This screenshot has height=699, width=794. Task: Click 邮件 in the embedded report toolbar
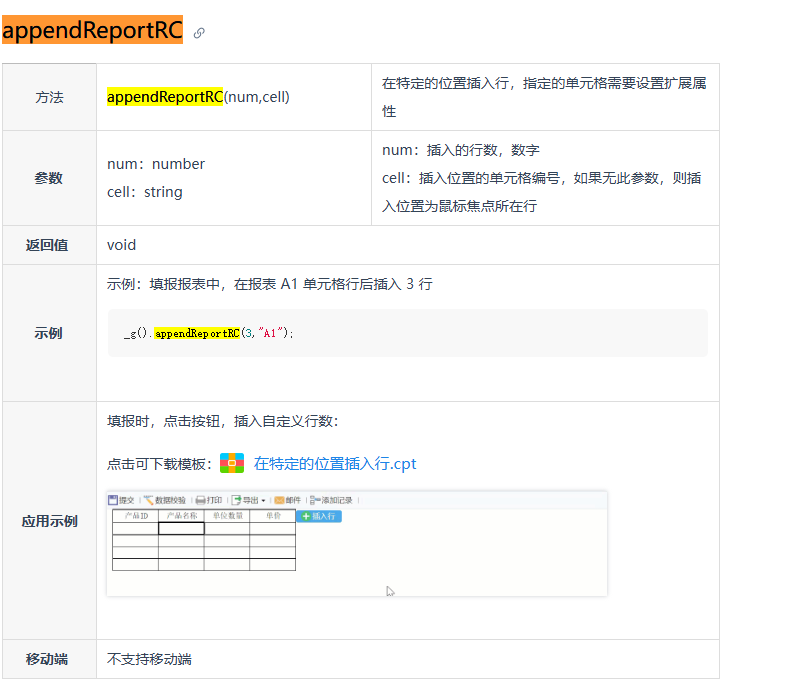pyautogui.click(x=288, y=500)
